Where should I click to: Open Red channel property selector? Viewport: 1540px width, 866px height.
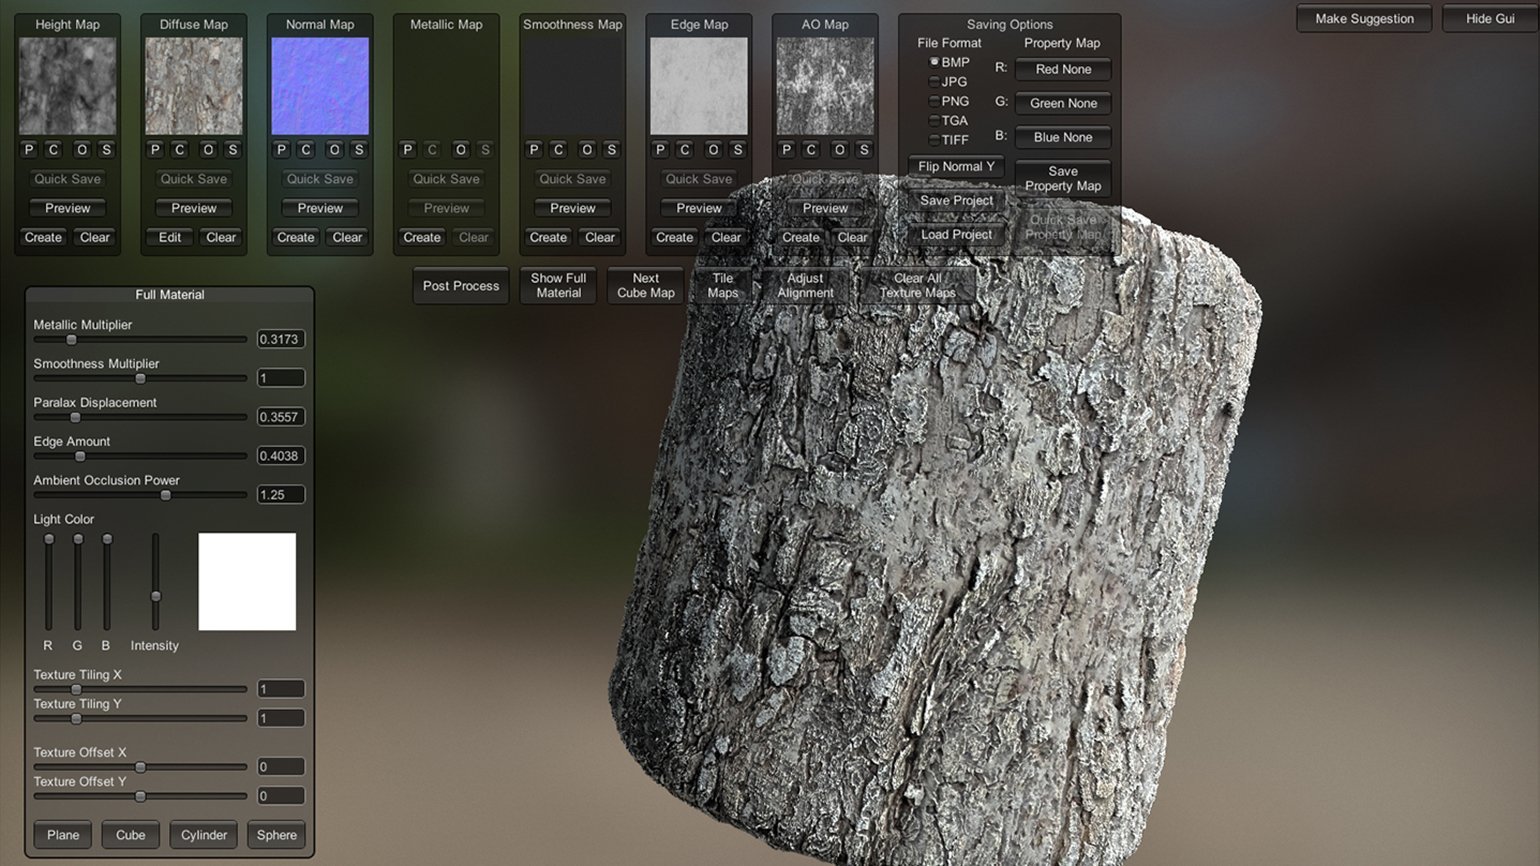point(1063,70)
